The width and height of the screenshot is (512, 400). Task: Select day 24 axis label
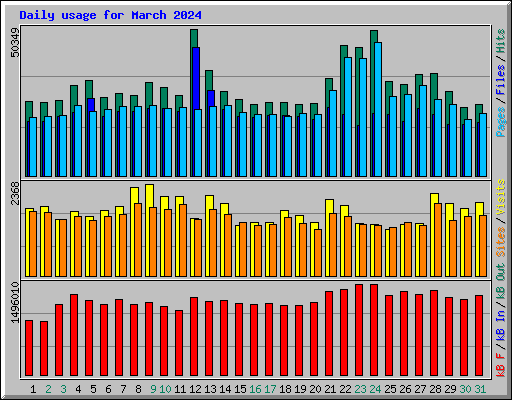(x=375, y=389)
